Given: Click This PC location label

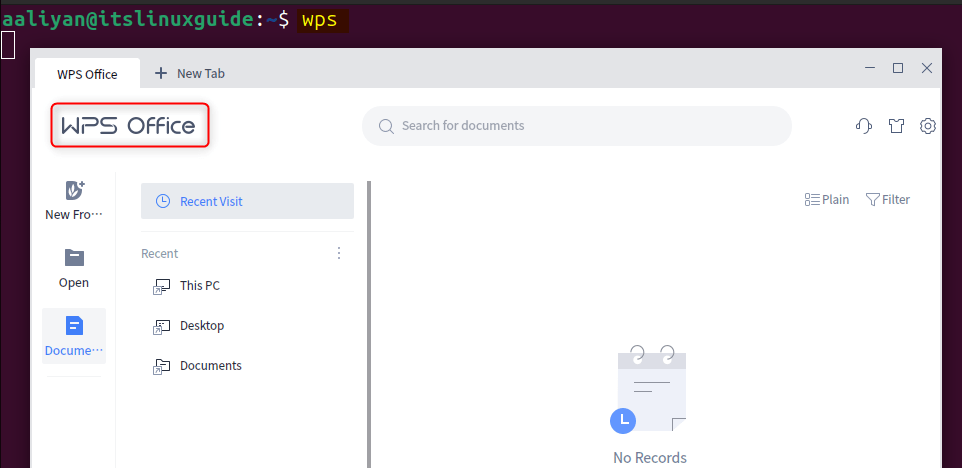Looking at the screenshot, I should pos(200,285).
